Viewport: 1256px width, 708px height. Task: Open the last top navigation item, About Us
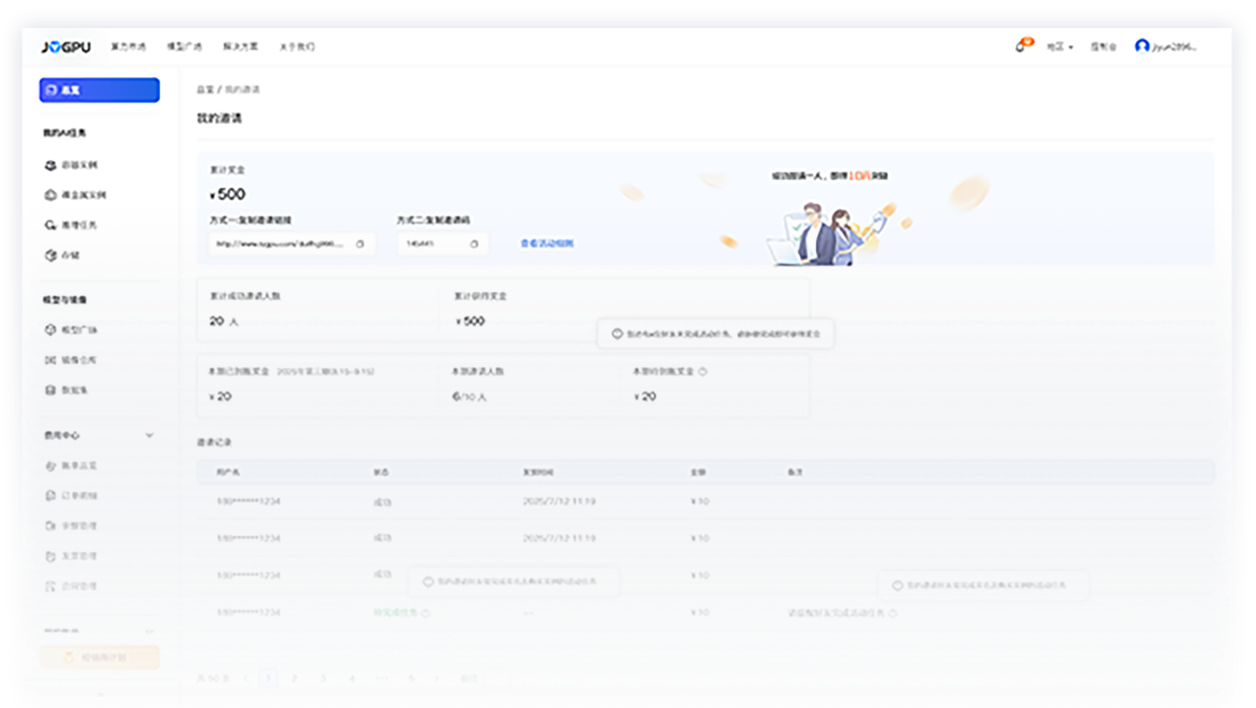[296, 47]
